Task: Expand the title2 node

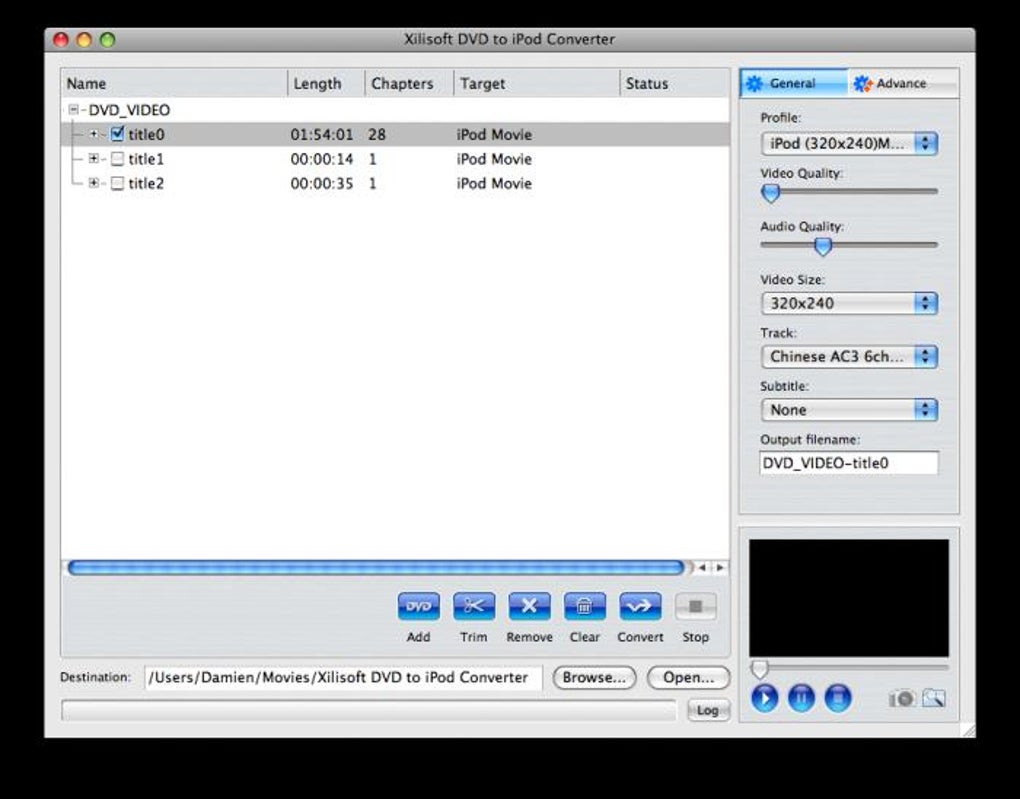Action: pos(94,183)
